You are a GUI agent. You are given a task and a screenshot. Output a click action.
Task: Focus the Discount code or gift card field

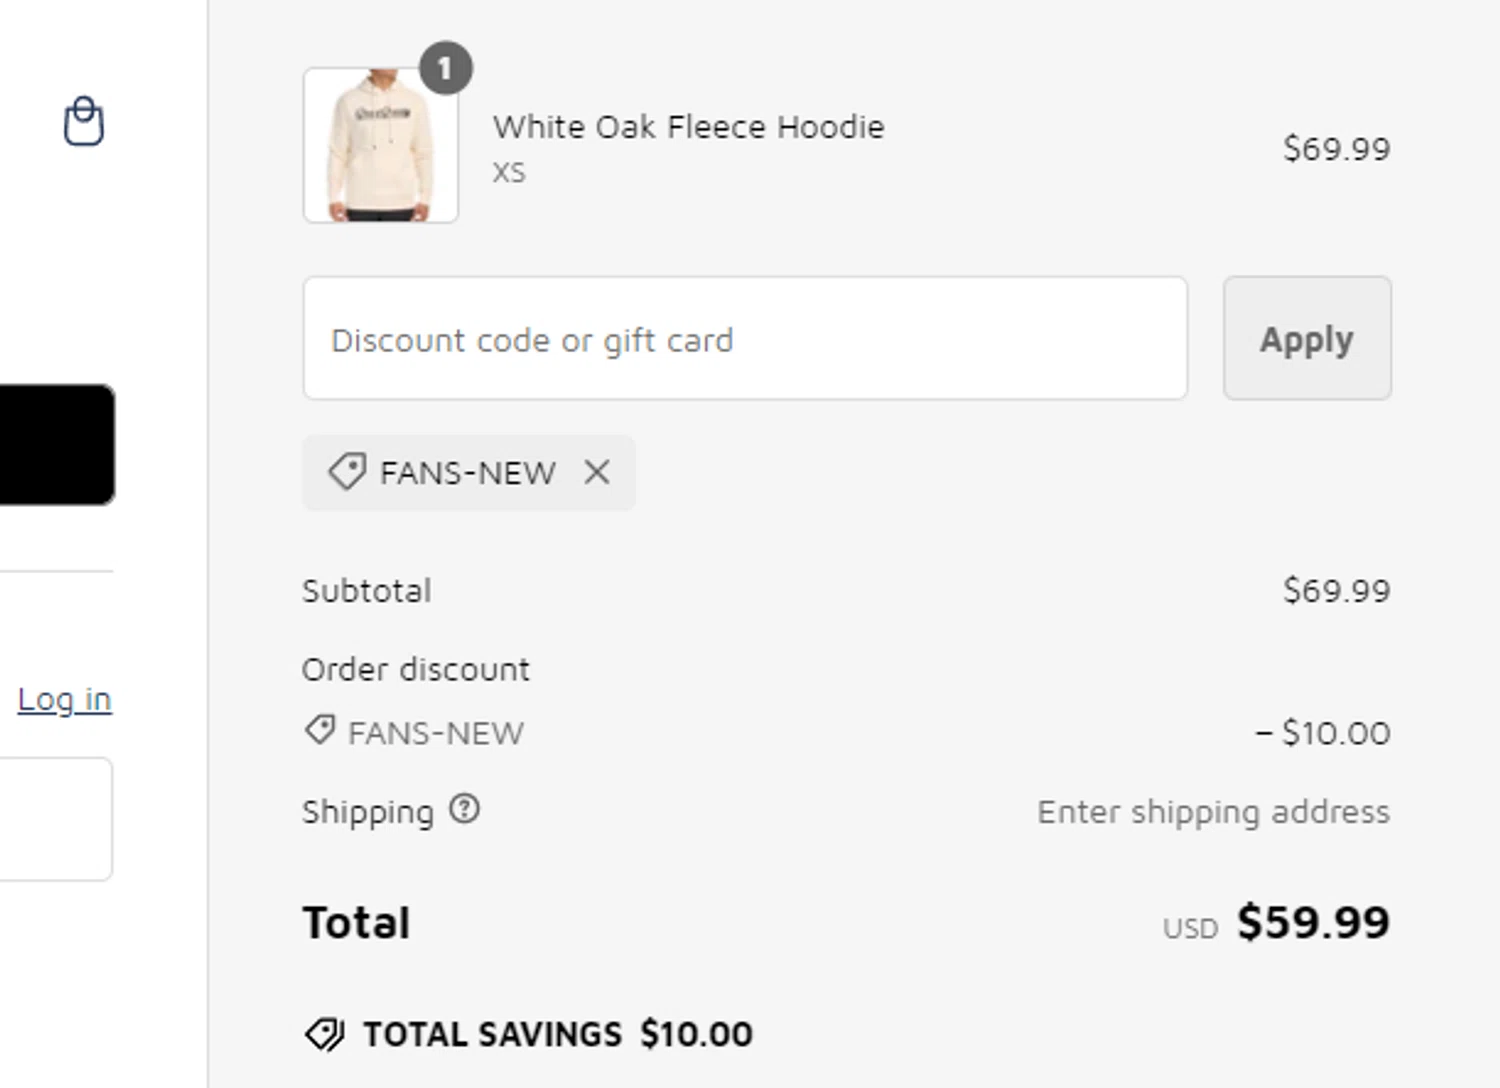[x=745, y=339]
